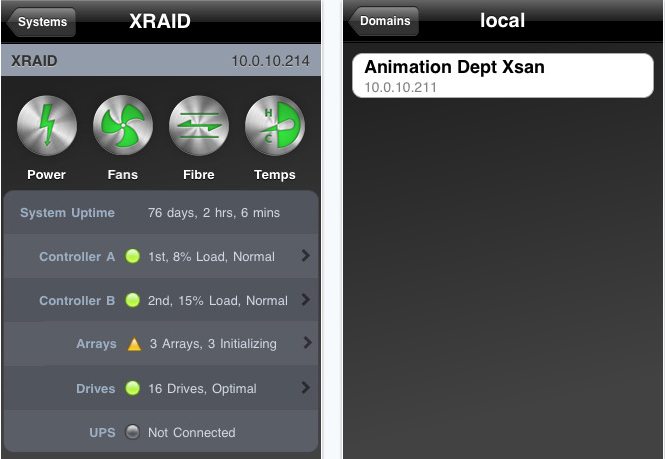Click the Fans label text
665x459 pixels.
[x=123, y=175]
